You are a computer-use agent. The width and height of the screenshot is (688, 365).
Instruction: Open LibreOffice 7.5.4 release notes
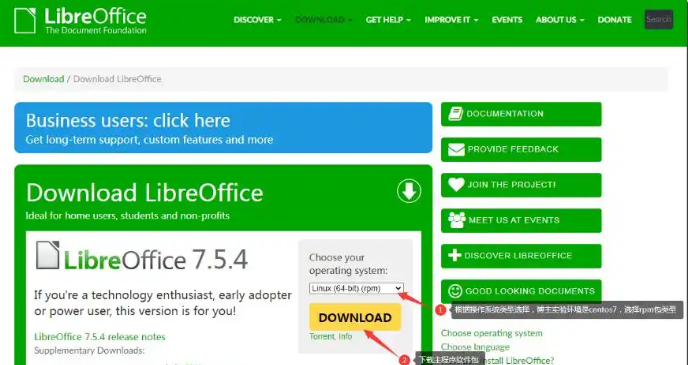click(100, 337)
